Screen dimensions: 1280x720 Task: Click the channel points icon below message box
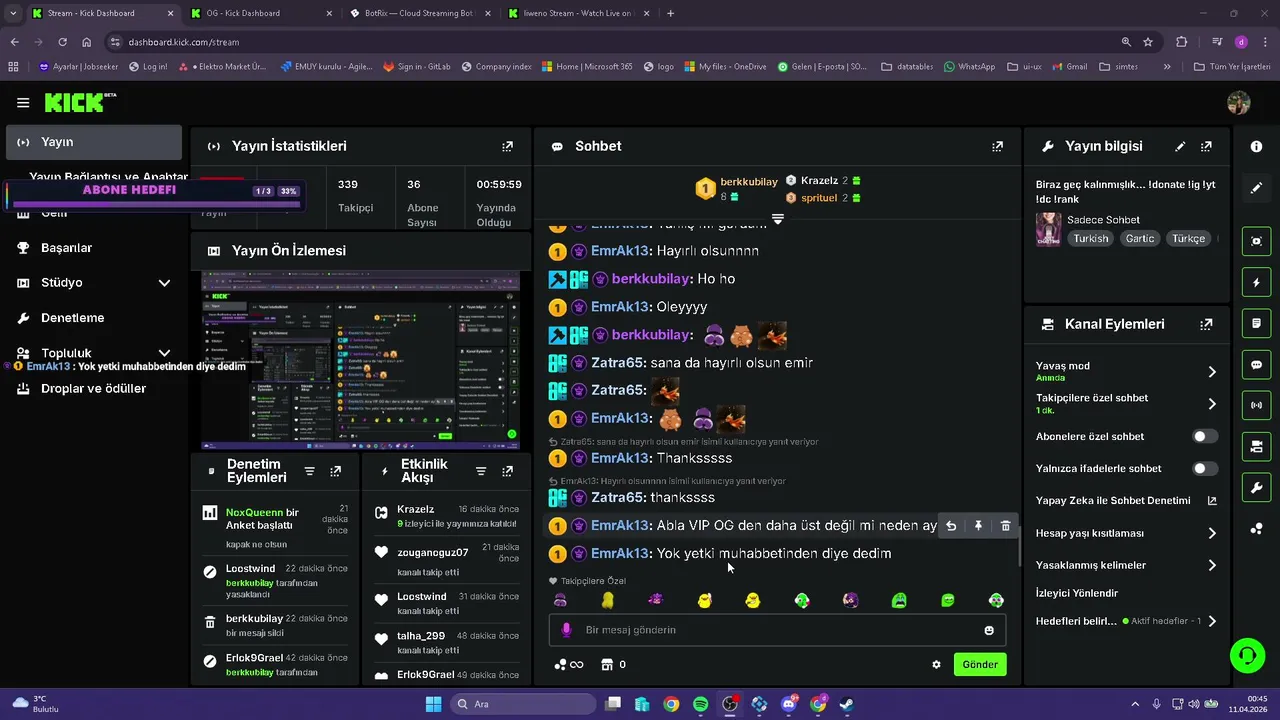tap(560, 664)
